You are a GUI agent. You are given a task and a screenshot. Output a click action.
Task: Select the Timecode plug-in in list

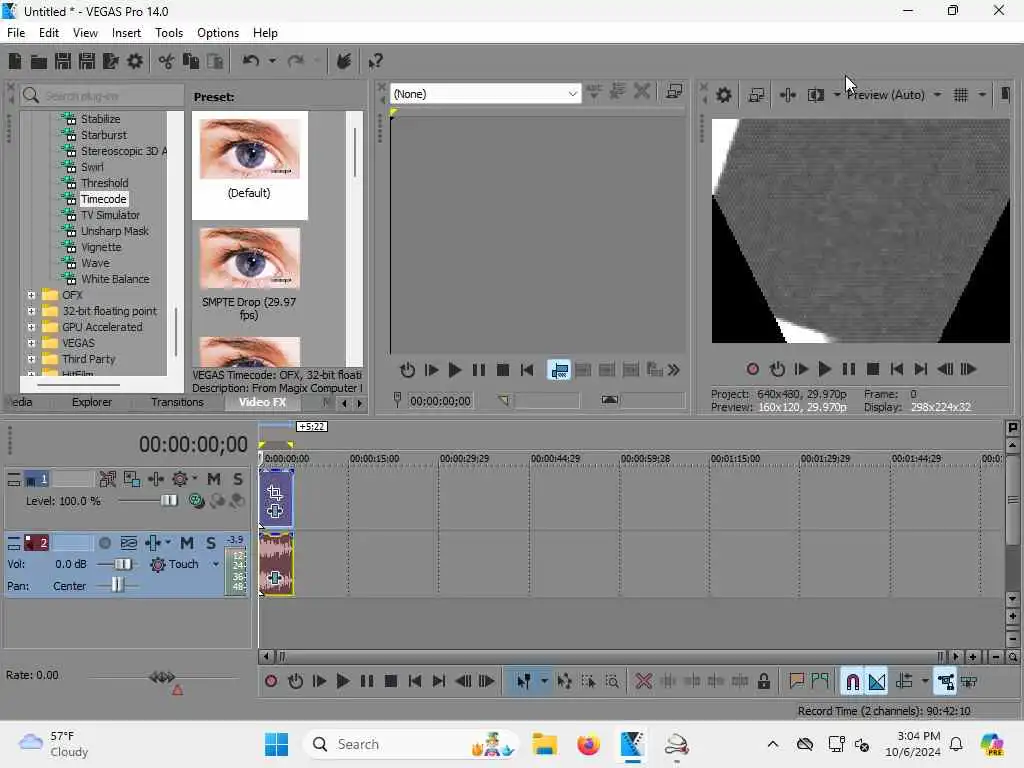pos(103,199)
